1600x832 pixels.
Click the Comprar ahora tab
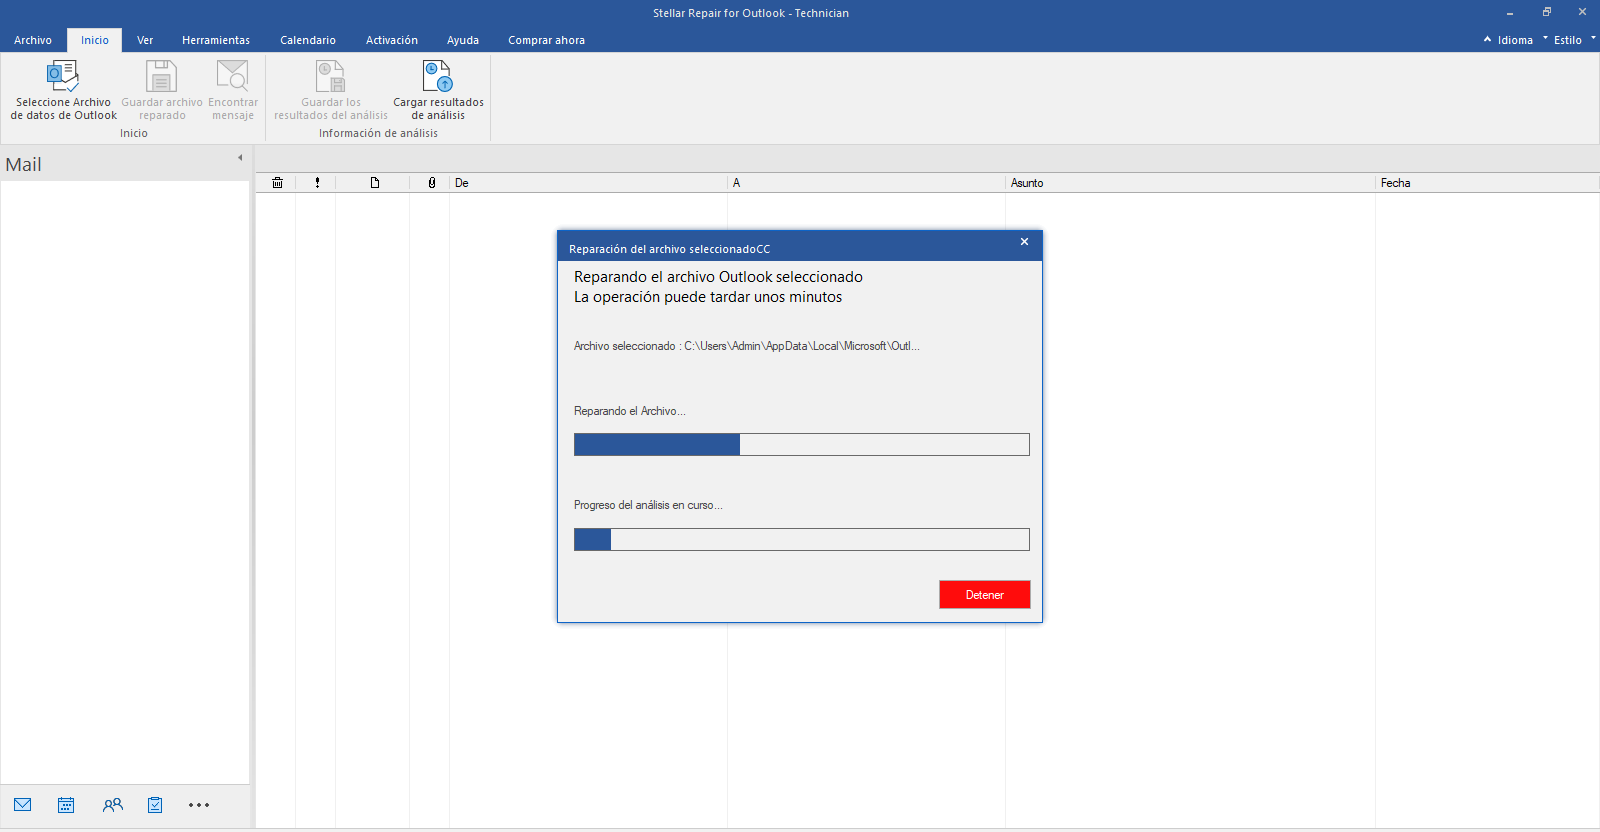pyautogui.click(x=546, y=40)
